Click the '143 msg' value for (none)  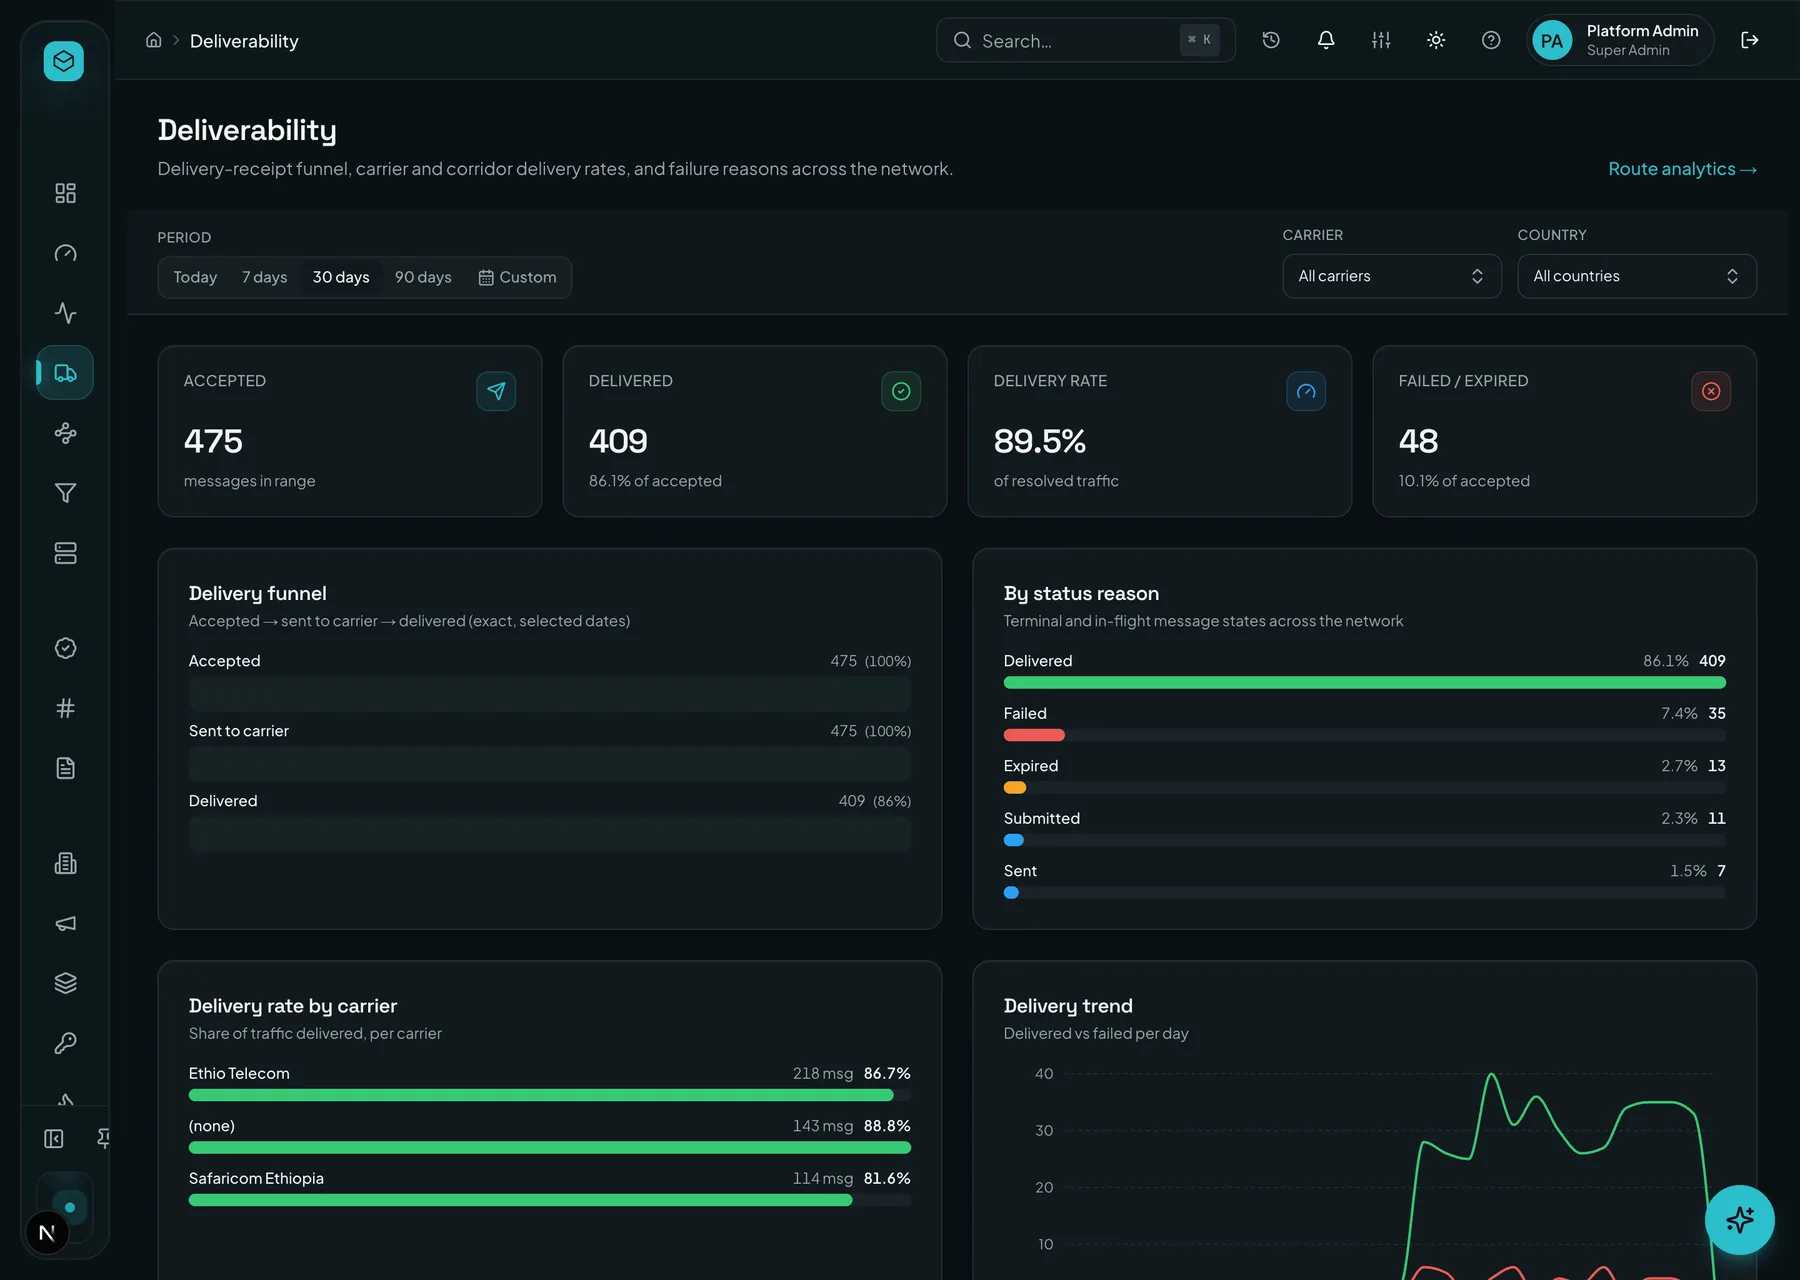823,1126
